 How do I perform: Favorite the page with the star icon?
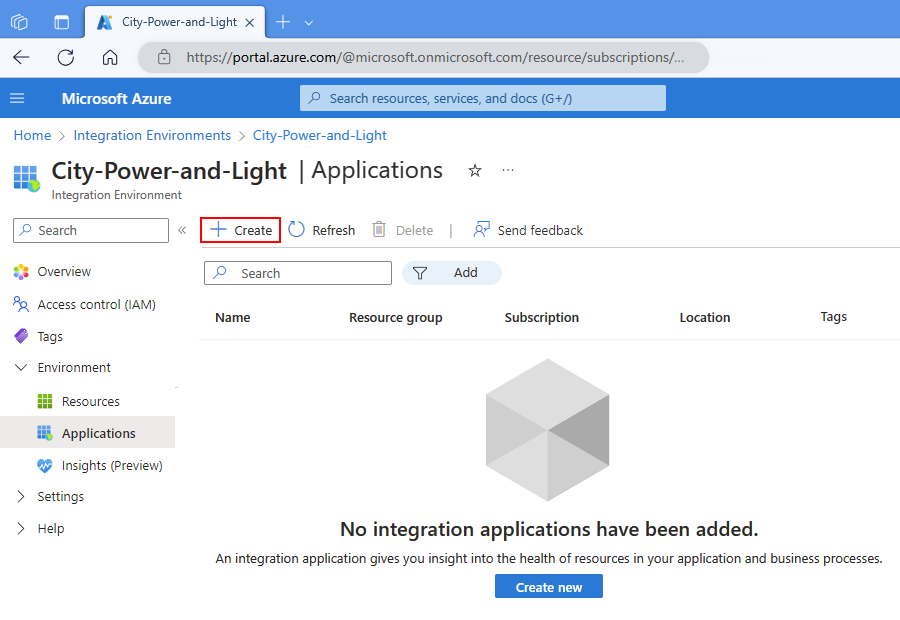point(475,170)
